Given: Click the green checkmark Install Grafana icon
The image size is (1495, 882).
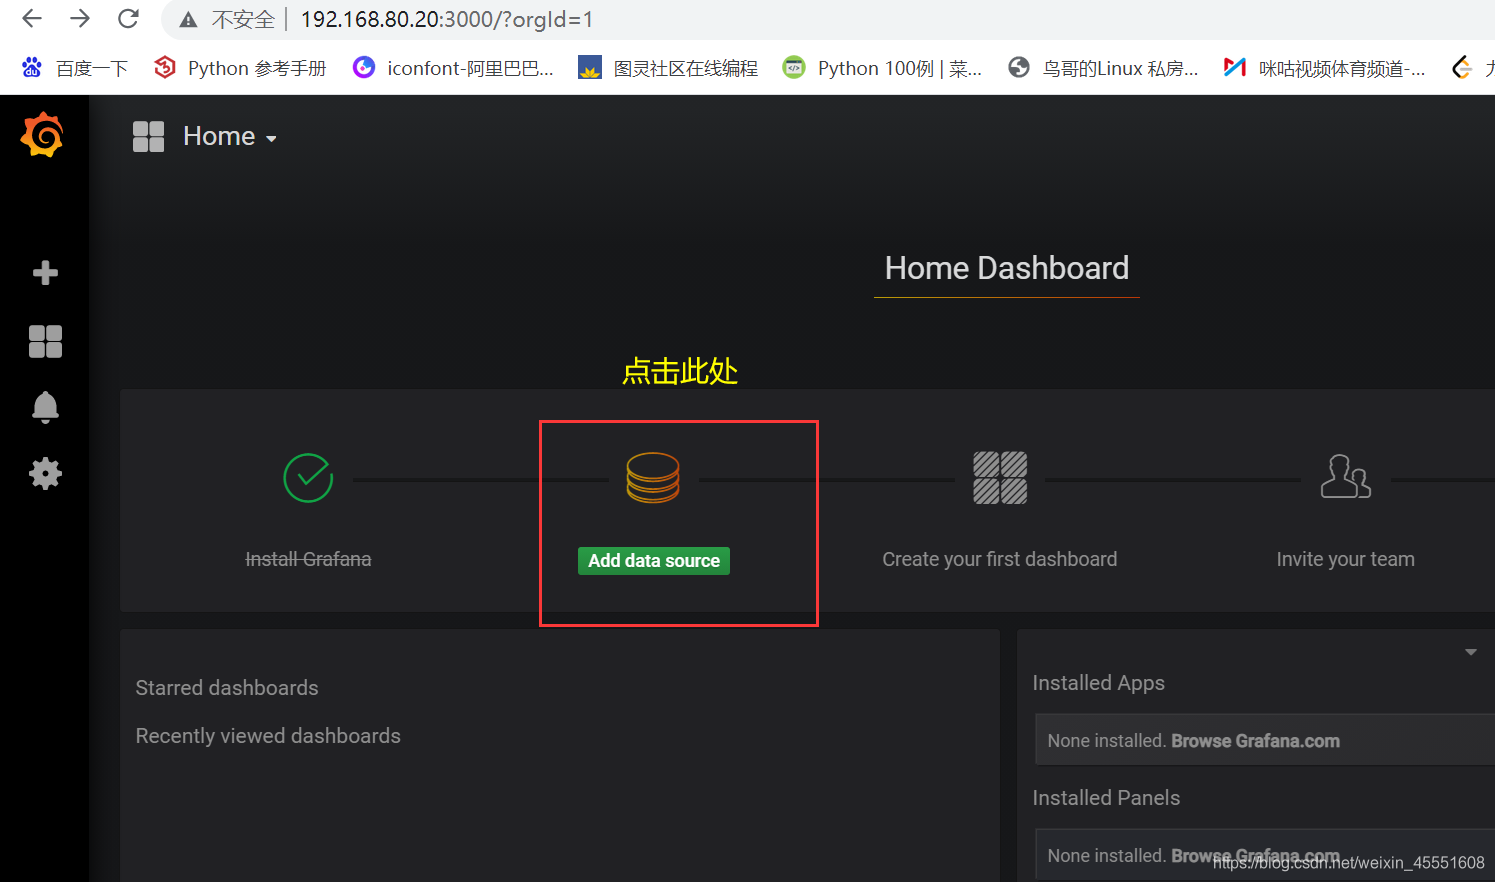Looking at the screenshot, I should coord(308,478).
